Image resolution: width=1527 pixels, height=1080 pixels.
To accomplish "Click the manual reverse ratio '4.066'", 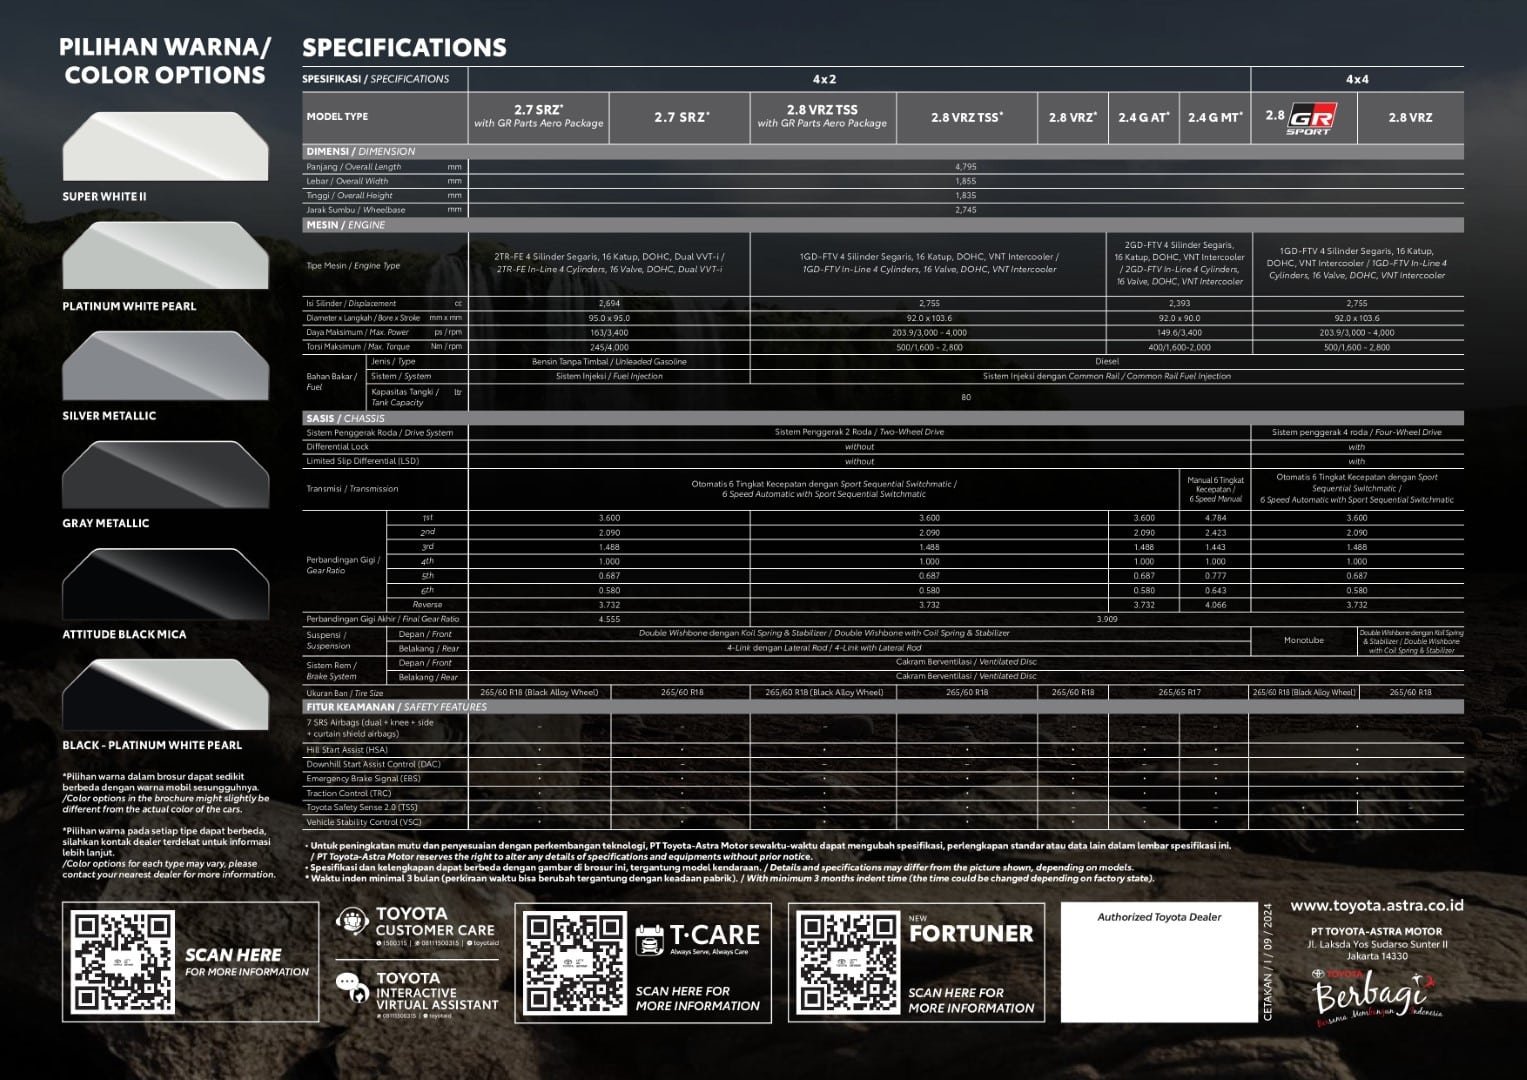I will coord(1215,605).
